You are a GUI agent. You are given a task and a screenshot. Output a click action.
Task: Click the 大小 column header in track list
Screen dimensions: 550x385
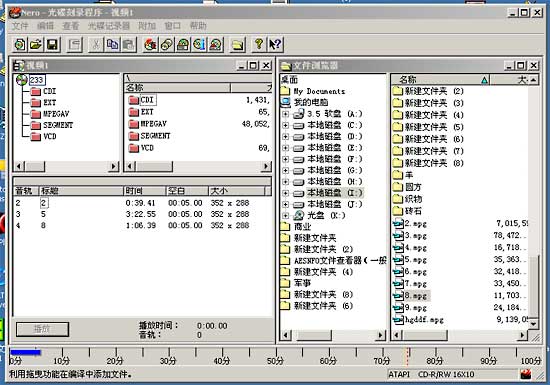(x=236, y=191)
